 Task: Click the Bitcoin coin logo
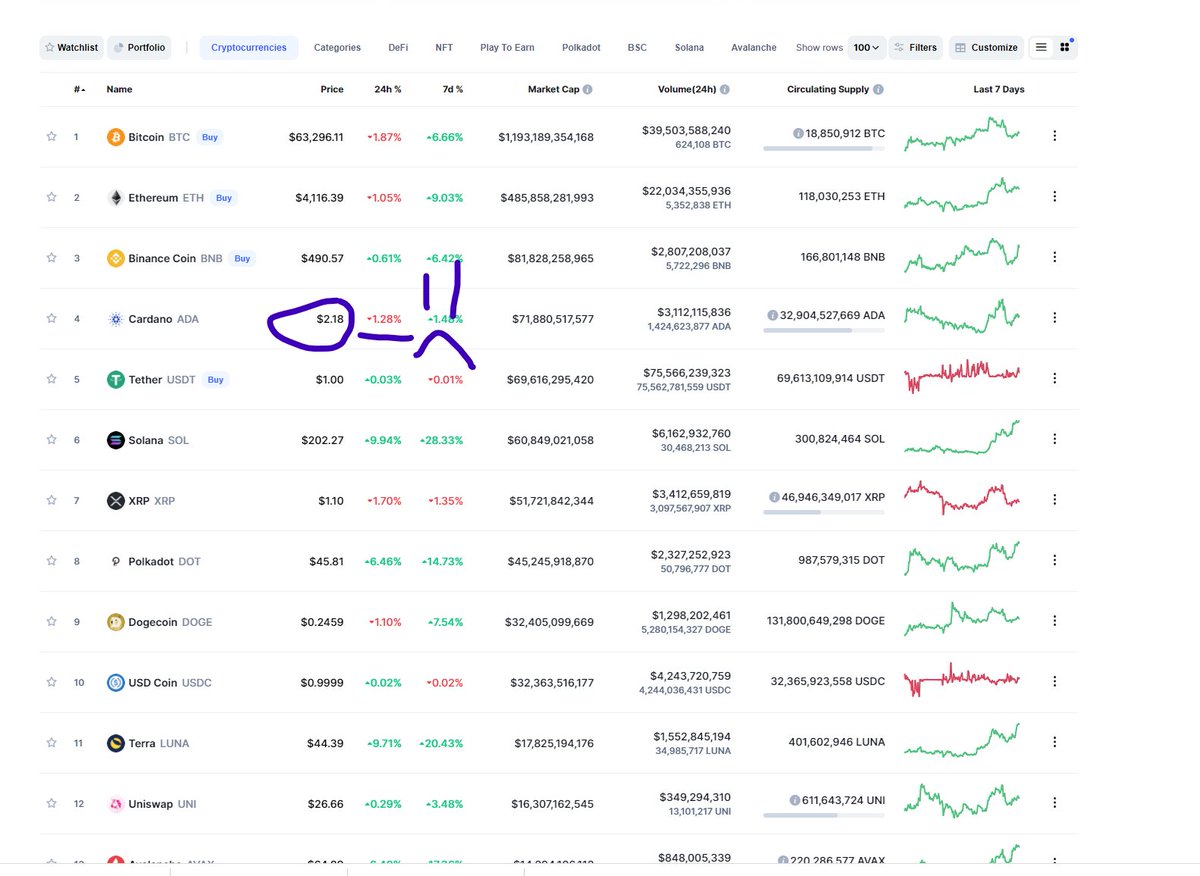coord(116,137)
